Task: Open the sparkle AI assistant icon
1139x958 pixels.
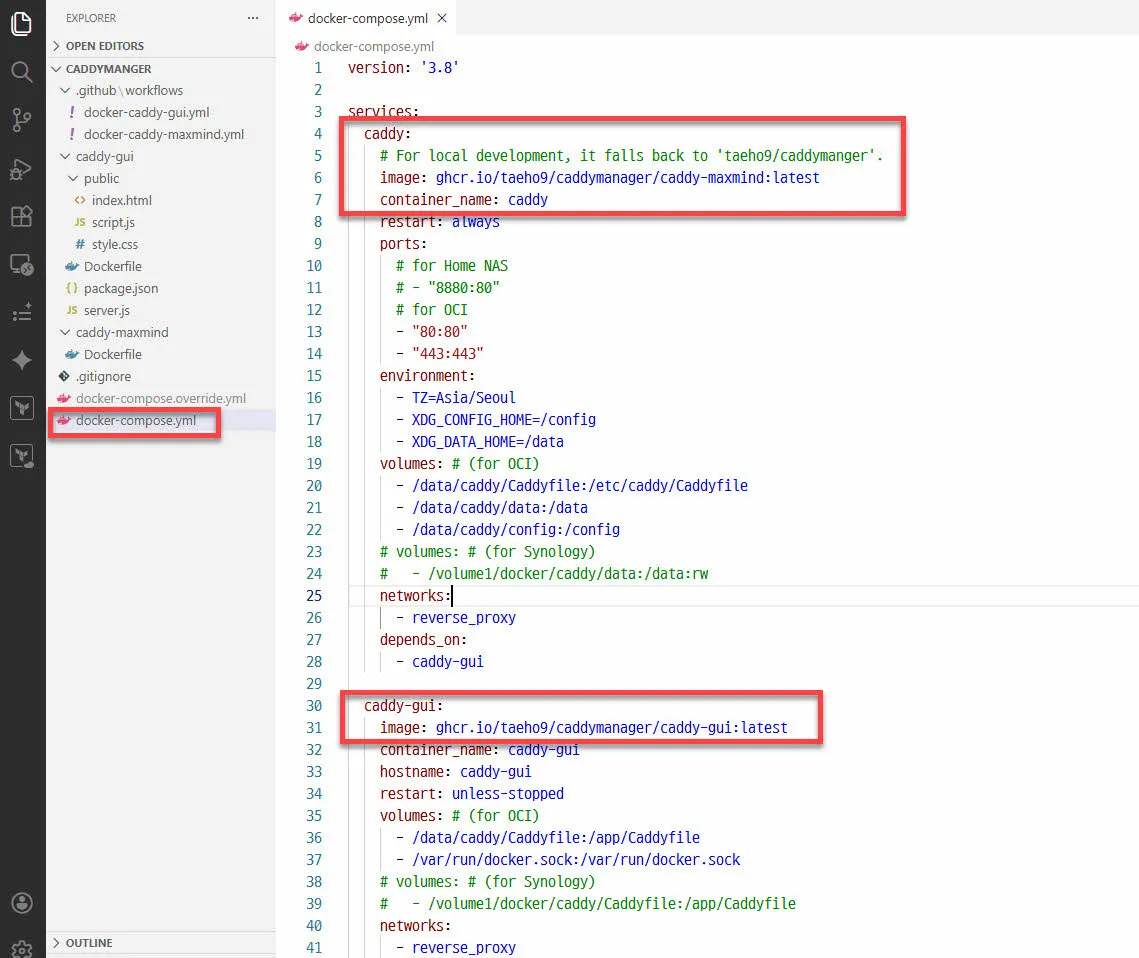Action: tap(22, 360)
